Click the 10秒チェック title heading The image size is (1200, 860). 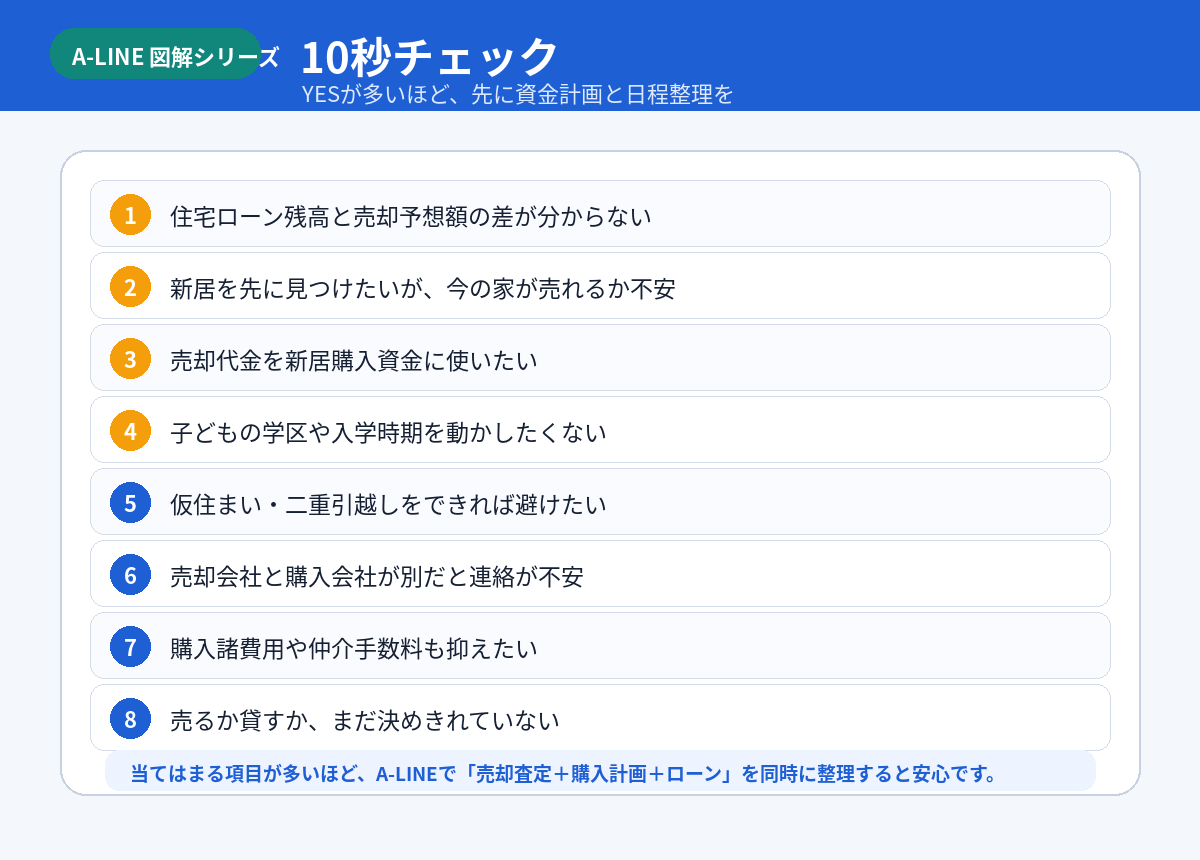[429, 56]
